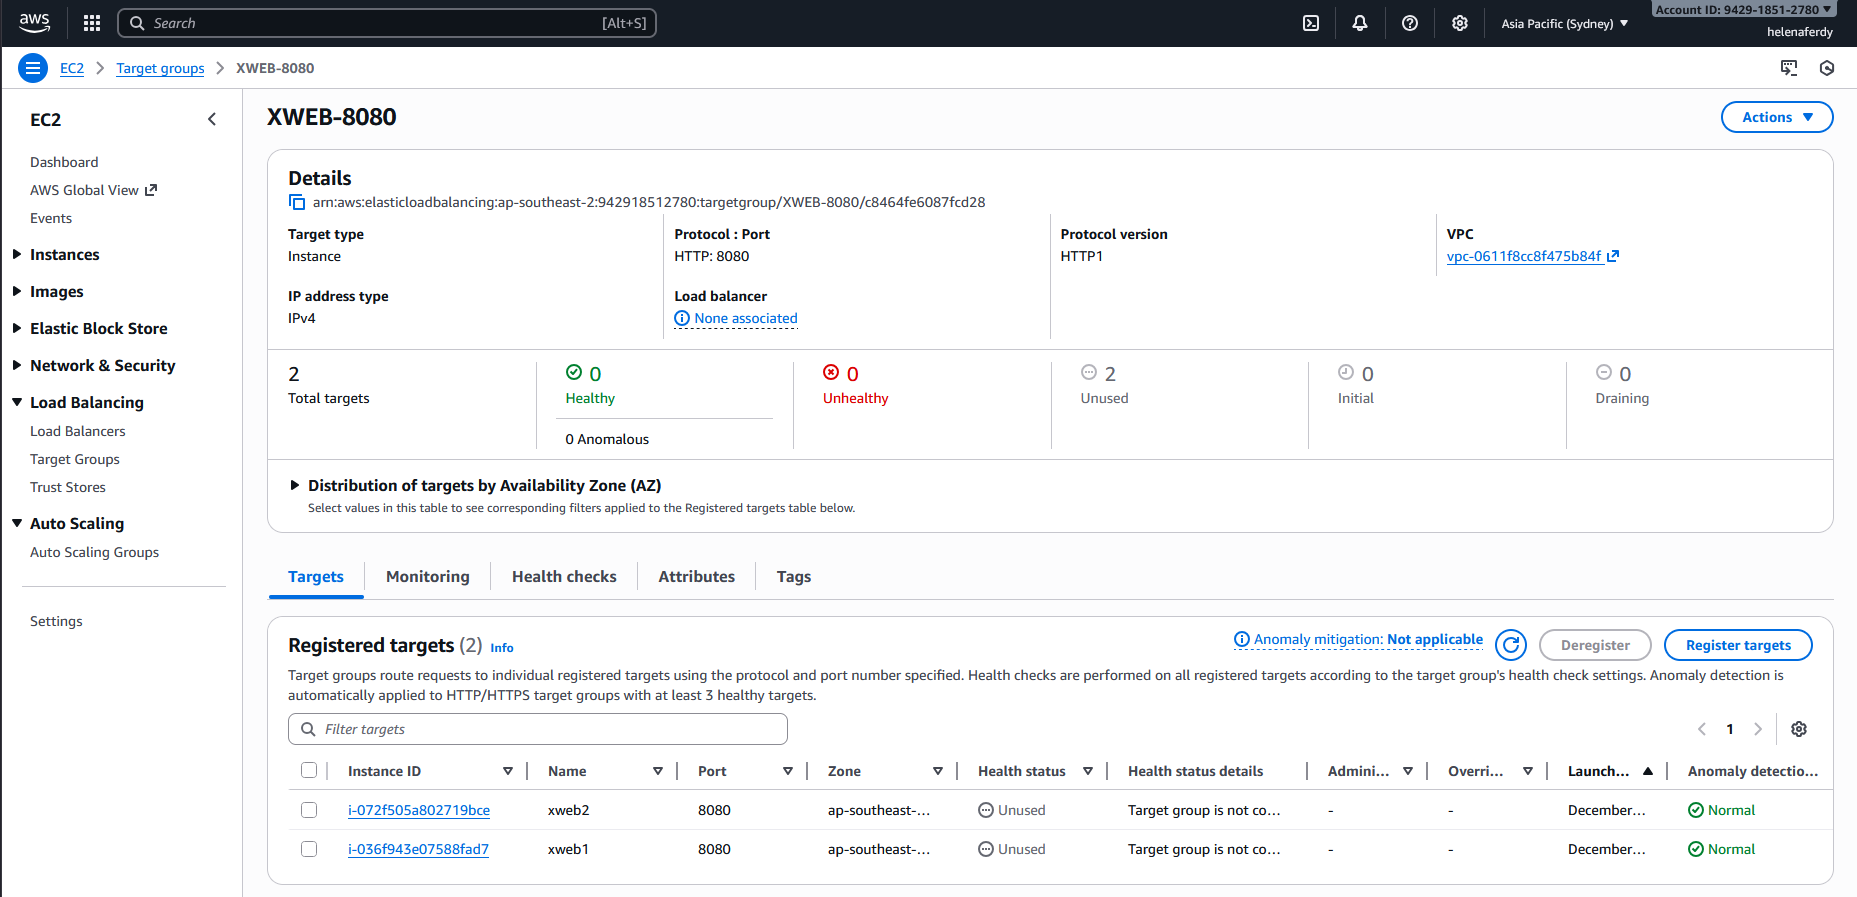
Task: Check the xweb1 instance row
Action: [x=309, y=849]
